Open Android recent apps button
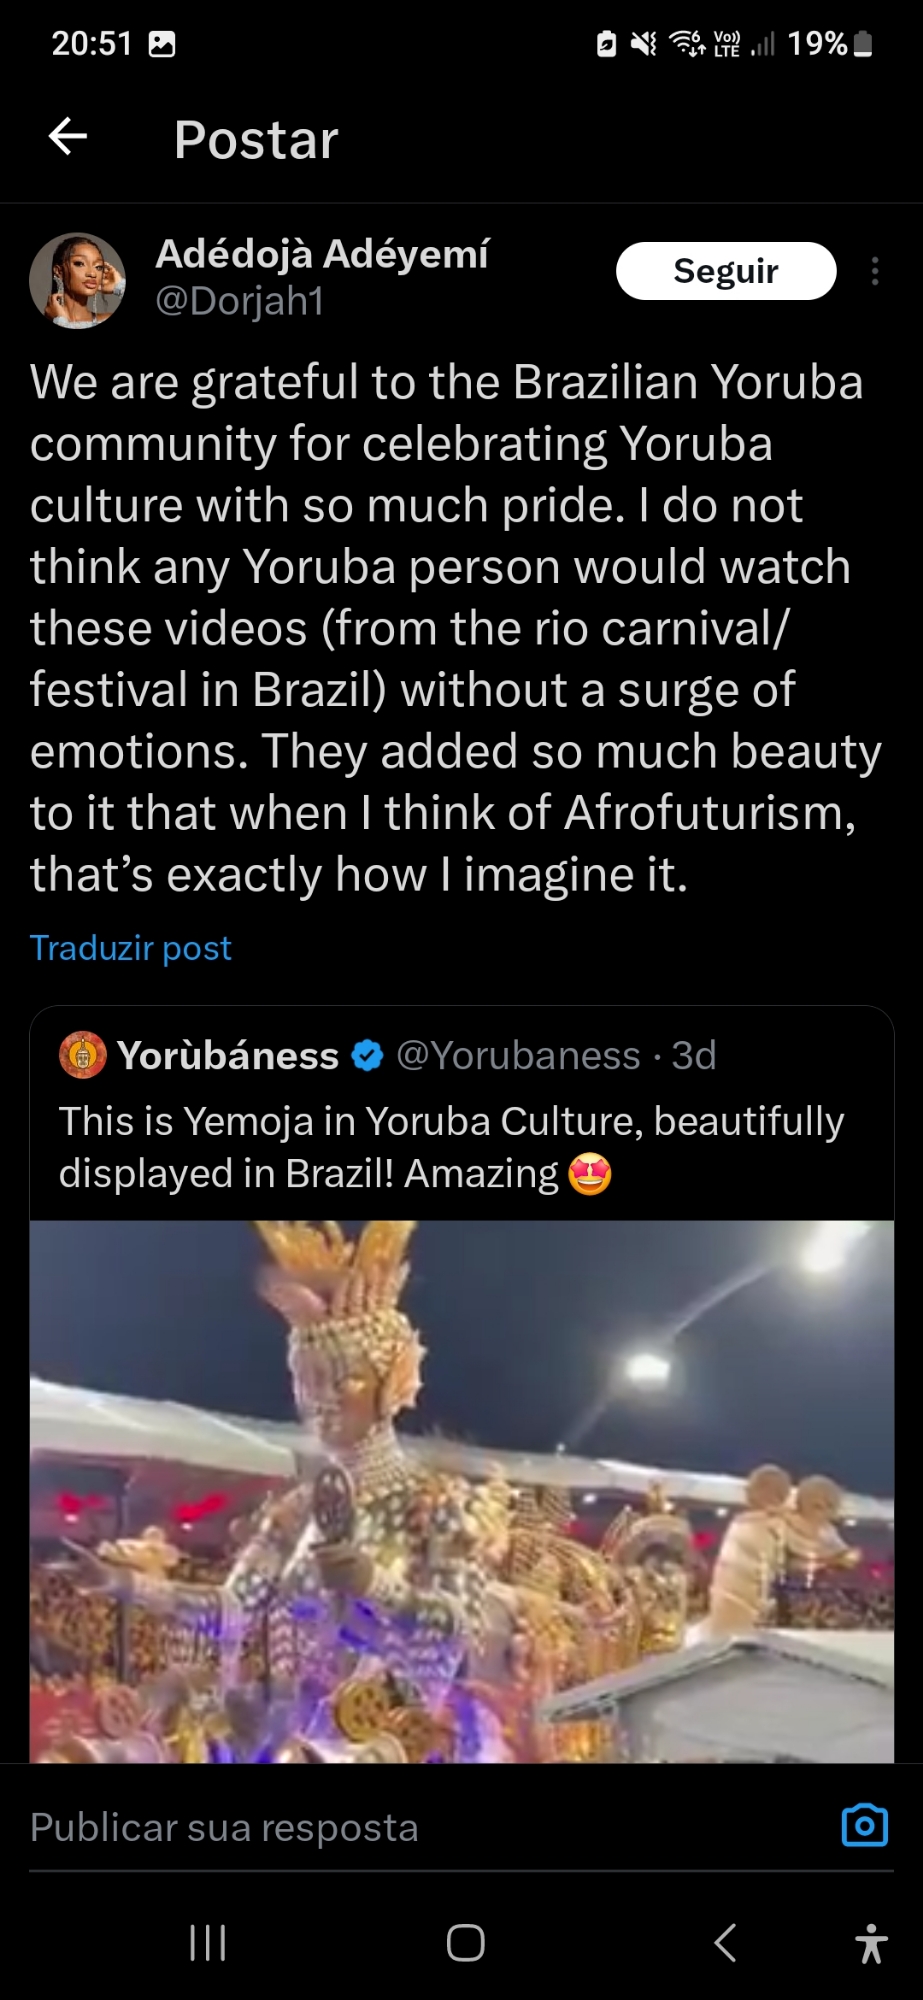Viewport: 923px width, 2000px height. (207, 1943)
